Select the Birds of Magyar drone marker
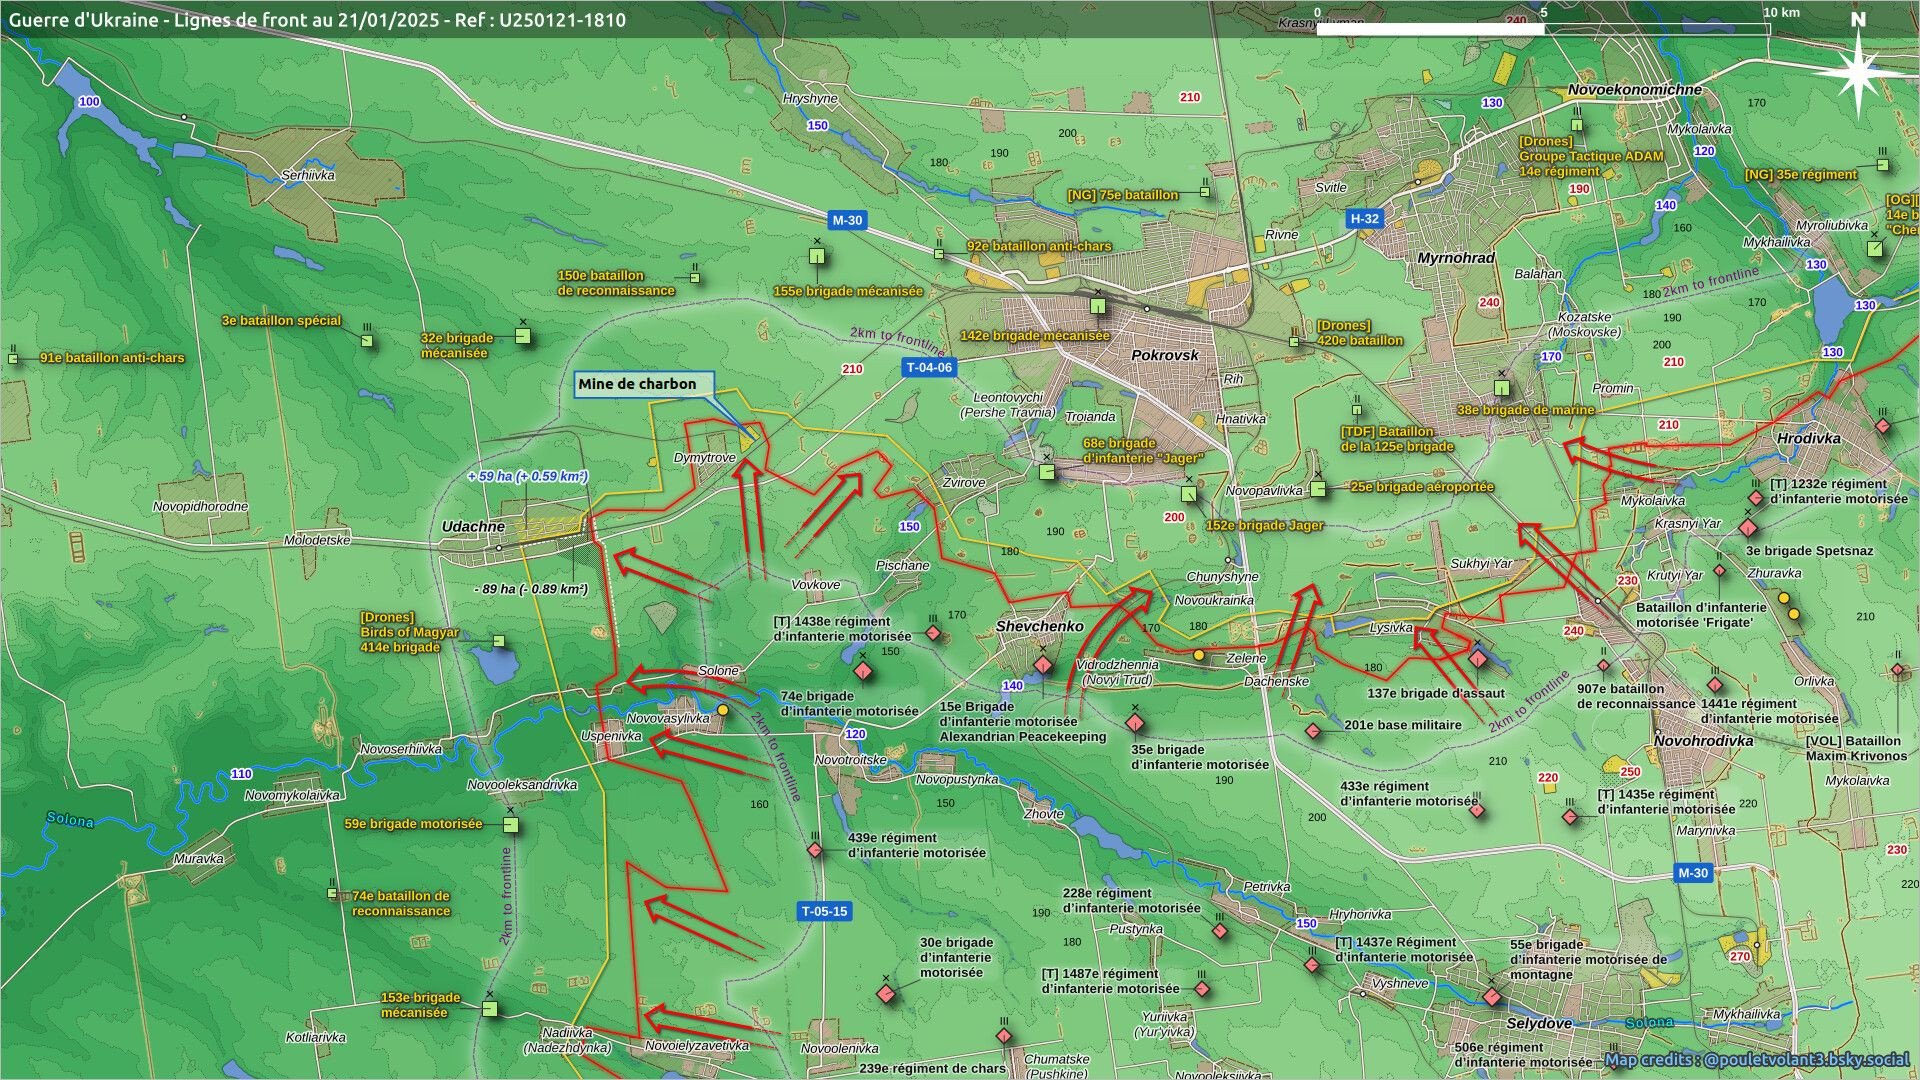Viewport: 1920px width, 1080px height. [x=499, y=641]
